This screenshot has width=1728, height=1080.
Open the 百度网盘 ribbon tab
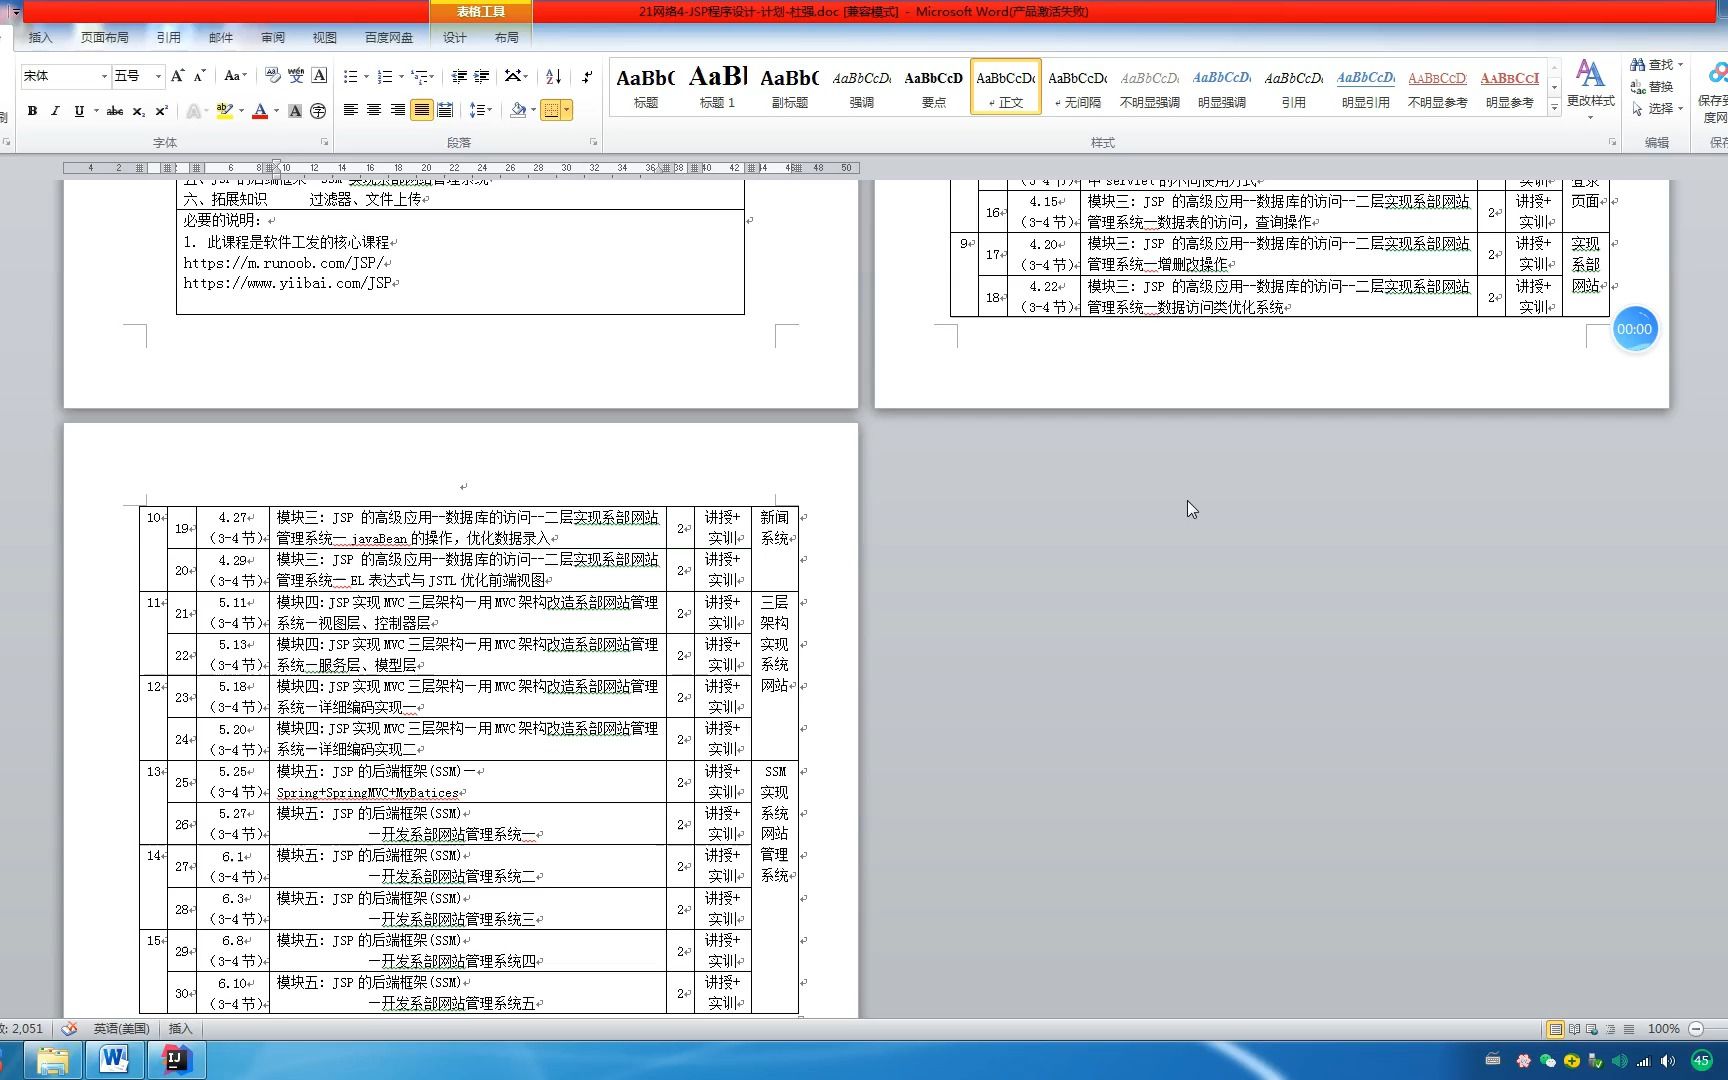coord(388,37)
